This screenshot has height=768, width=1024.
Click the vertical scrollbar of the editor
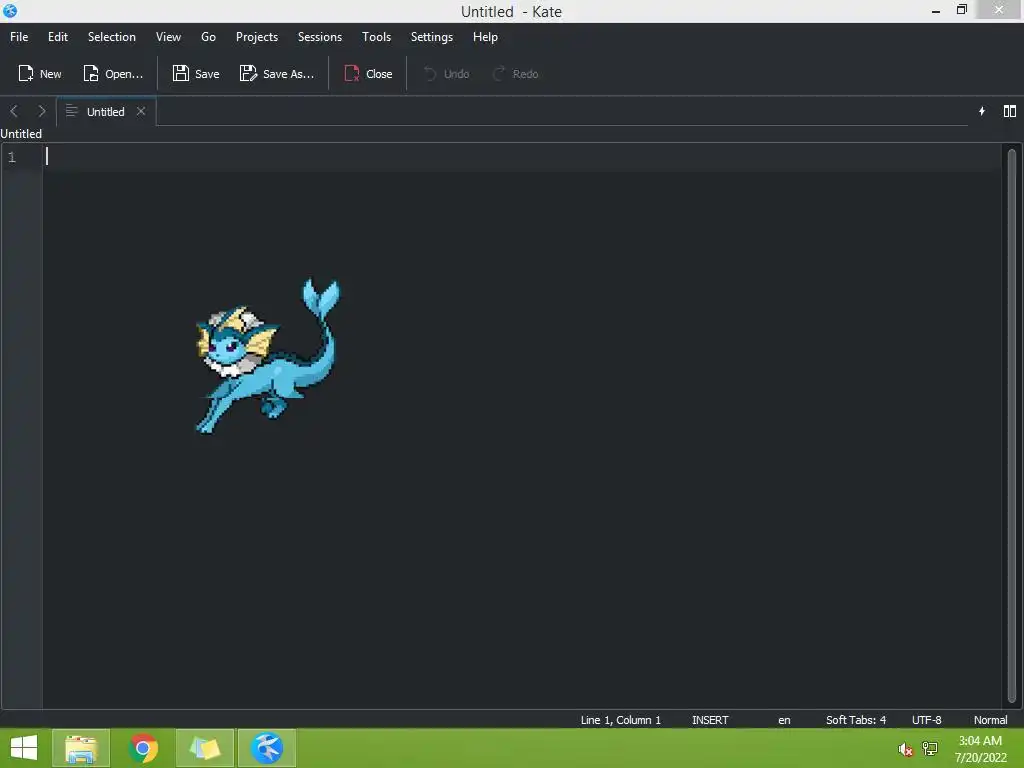[1012, 424]
